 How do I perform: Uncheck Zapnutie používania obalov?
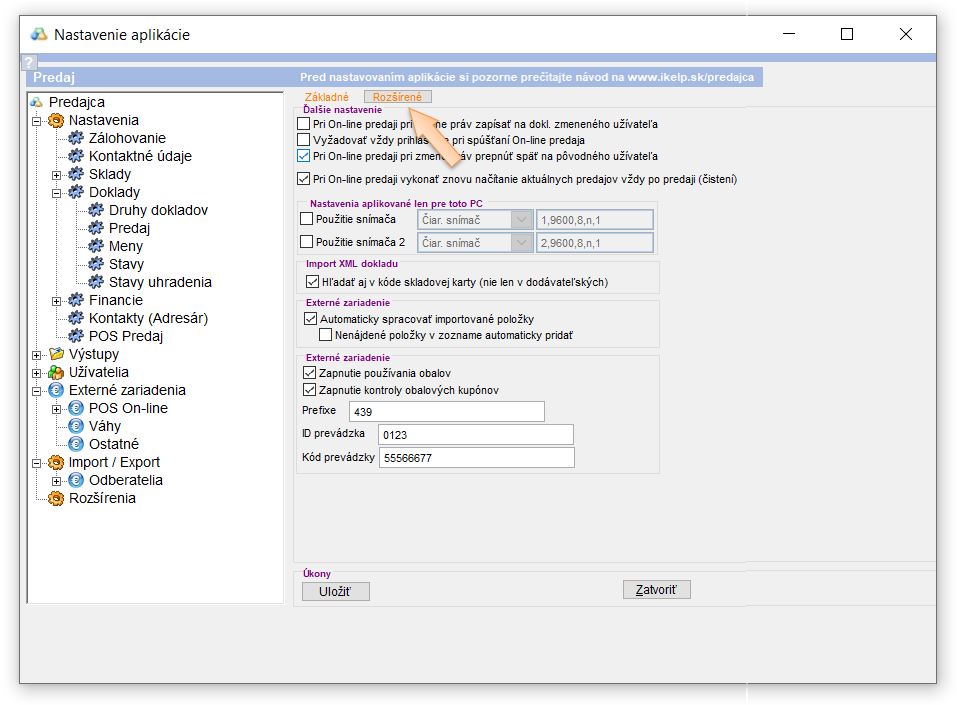310,373
